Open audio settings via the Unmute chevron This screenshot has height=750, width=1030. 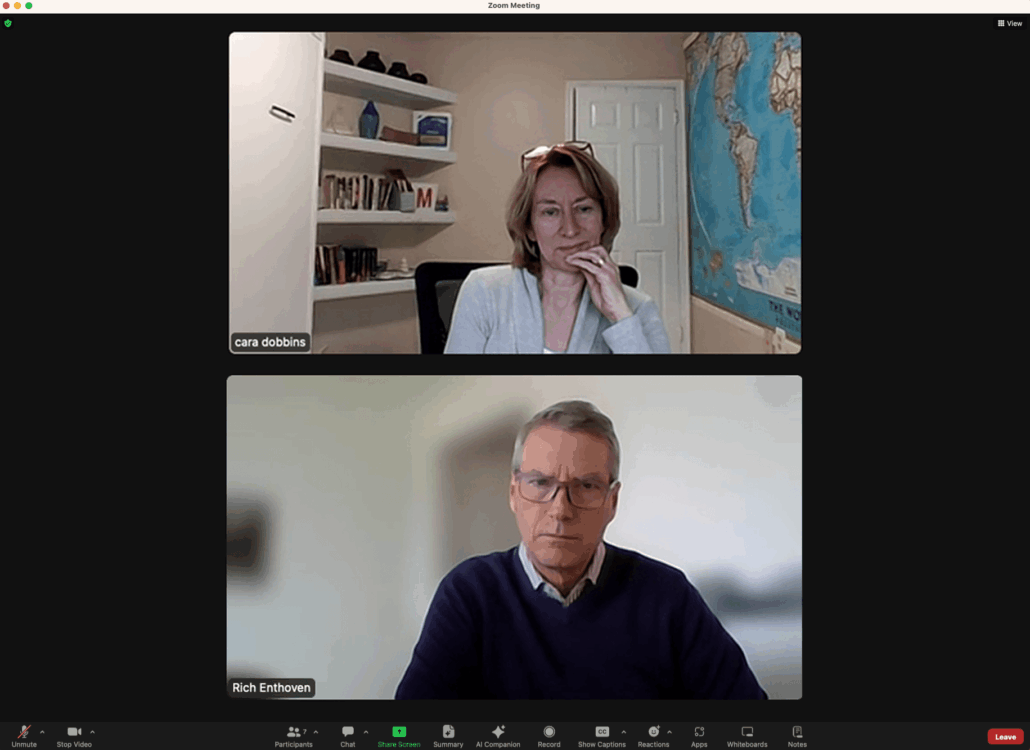click(41, 732)
